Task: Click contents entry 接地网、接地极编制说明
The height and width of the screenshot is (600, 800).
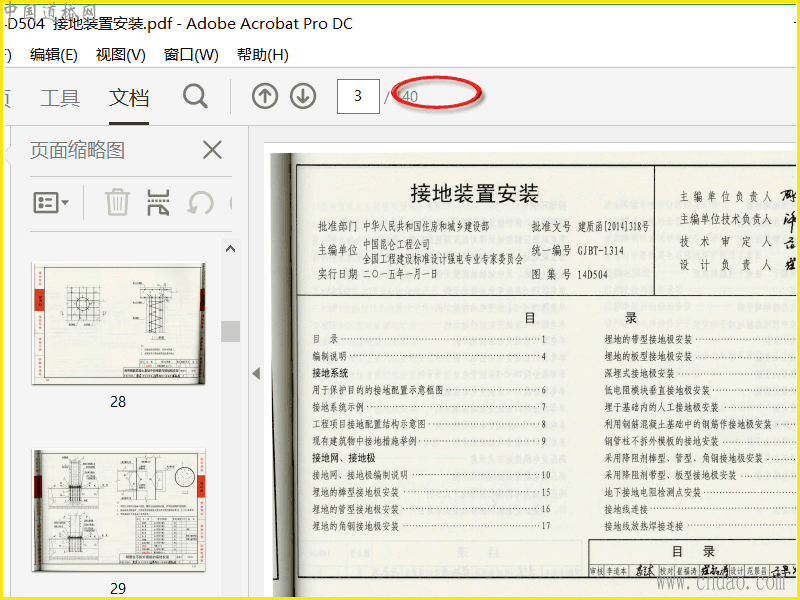Action: point(360,475)
